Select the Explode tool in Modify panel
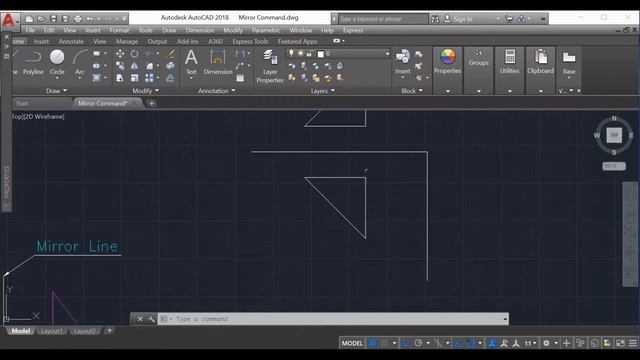The image size is (640, 360). coord(171,66)
